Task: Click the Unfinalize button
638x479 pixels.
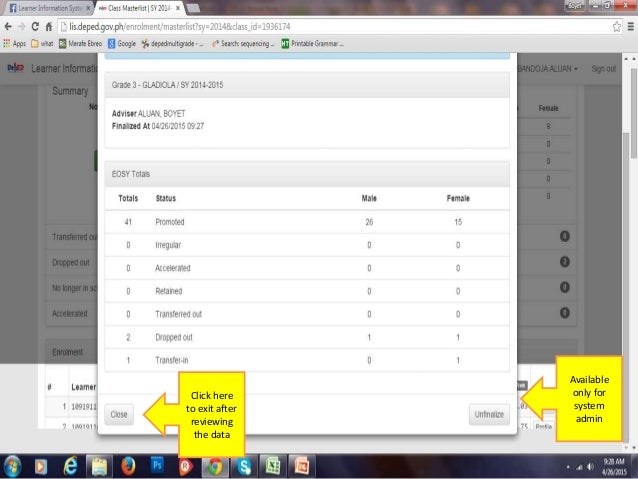Action: 489,414
